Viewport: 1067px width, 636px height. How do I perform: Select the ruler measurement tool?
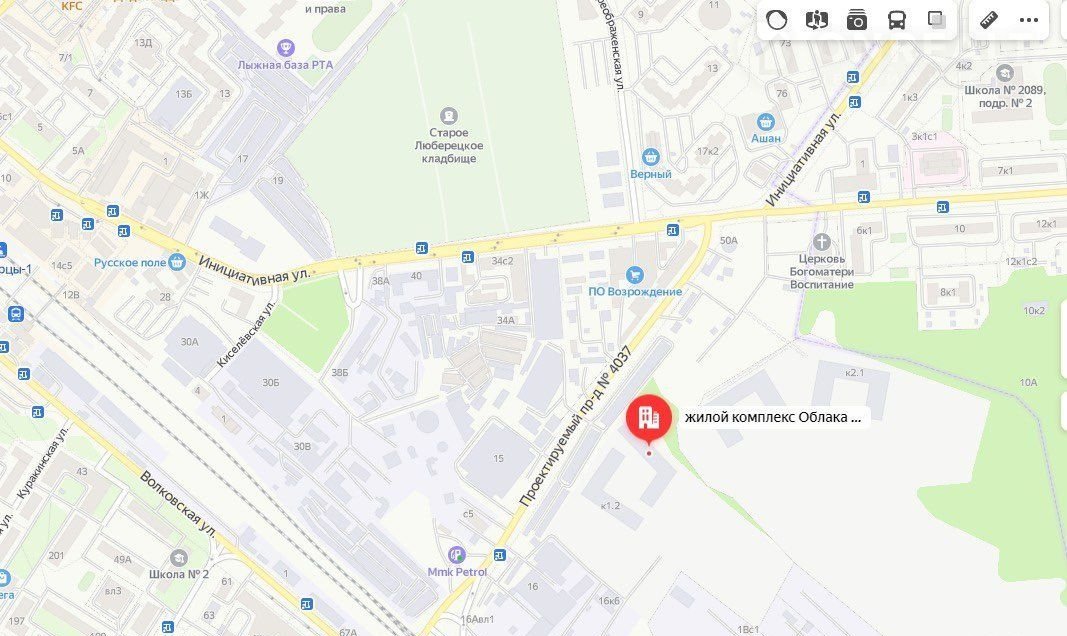tap(989, 20)
